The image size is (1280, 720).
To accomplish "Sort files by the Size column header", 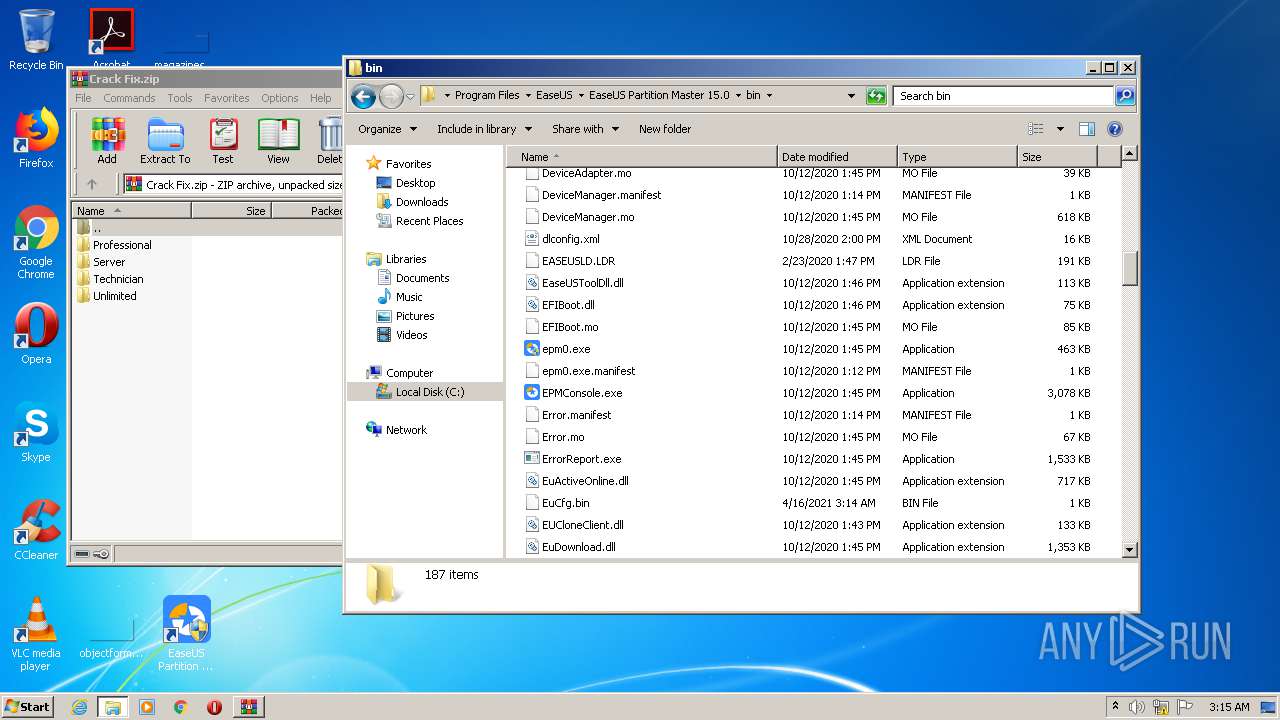I will click(x=1057, y=157).
